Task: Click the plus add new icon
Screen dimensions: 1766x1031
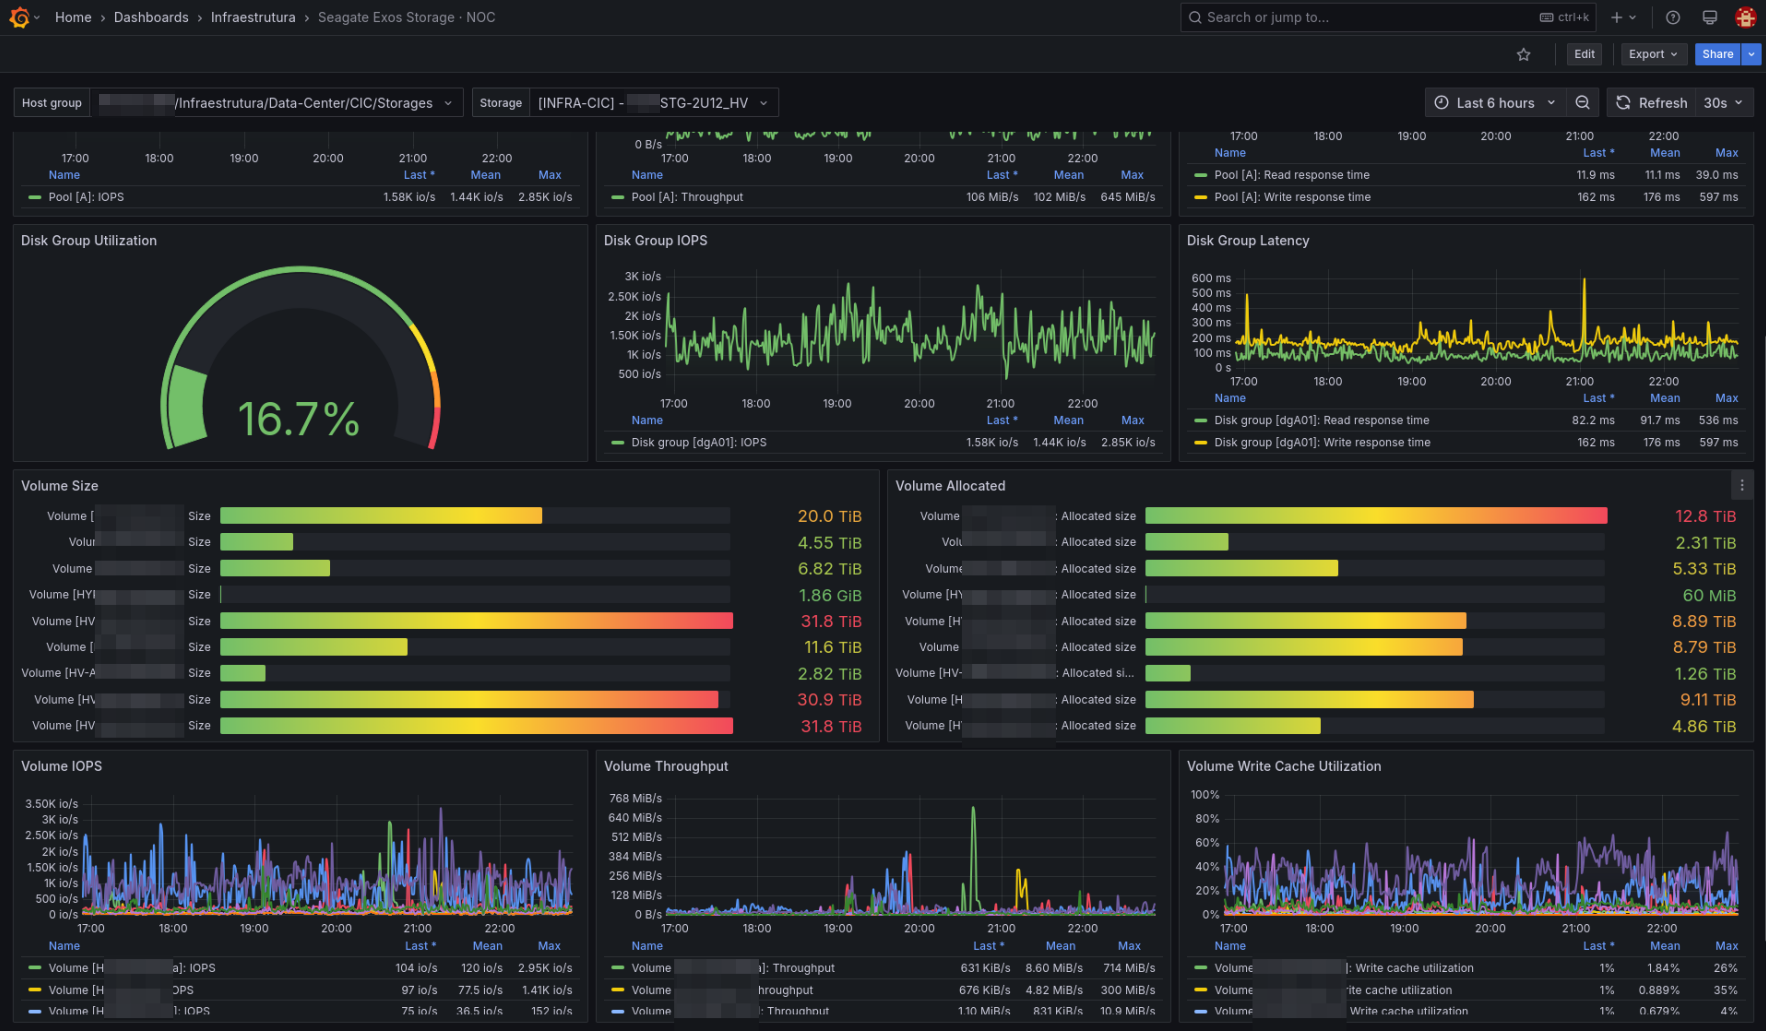Action: pos(1622,17)
